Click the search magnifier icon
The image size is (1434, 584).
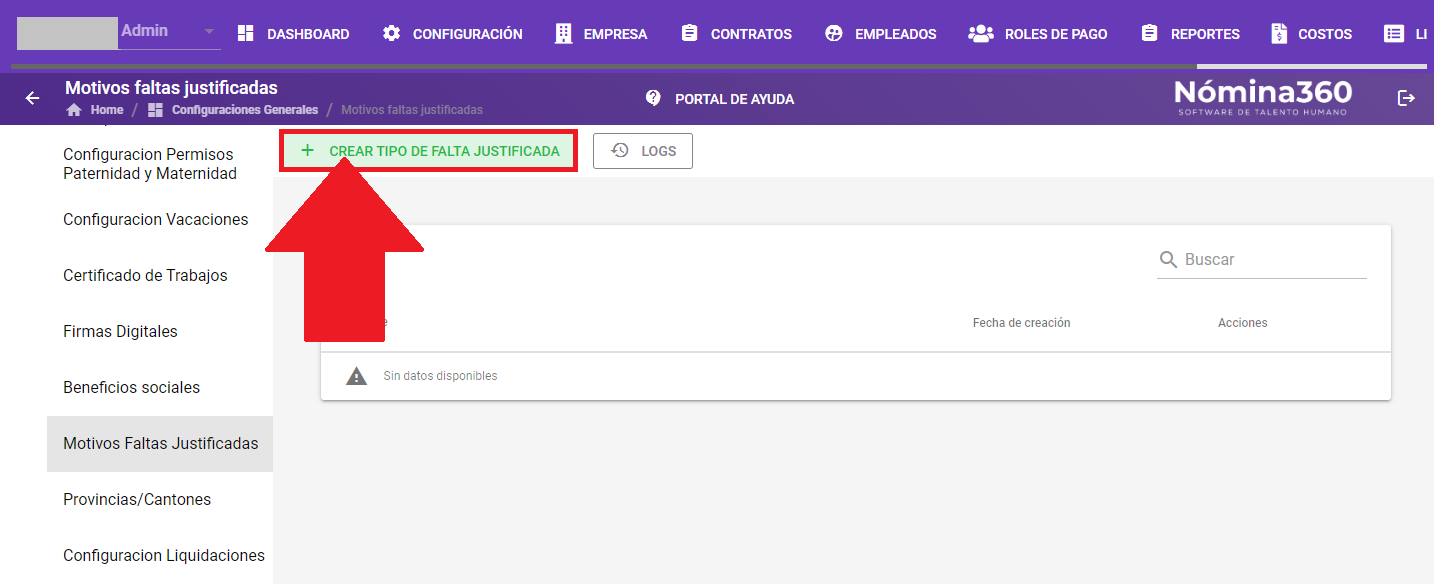1168,260
